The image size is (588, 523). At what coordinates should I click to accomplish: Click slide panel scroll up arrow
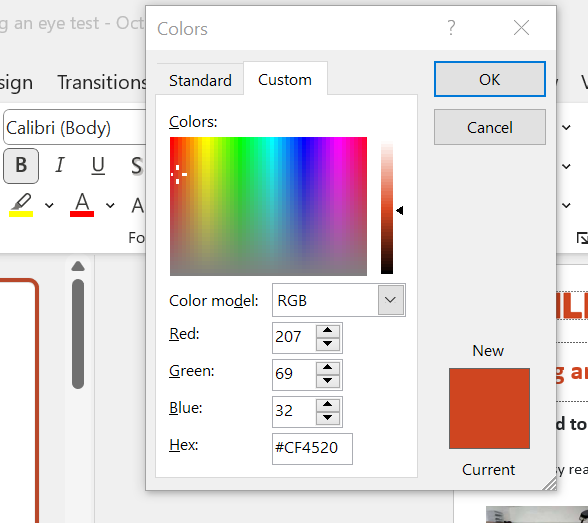pos(78,266)
